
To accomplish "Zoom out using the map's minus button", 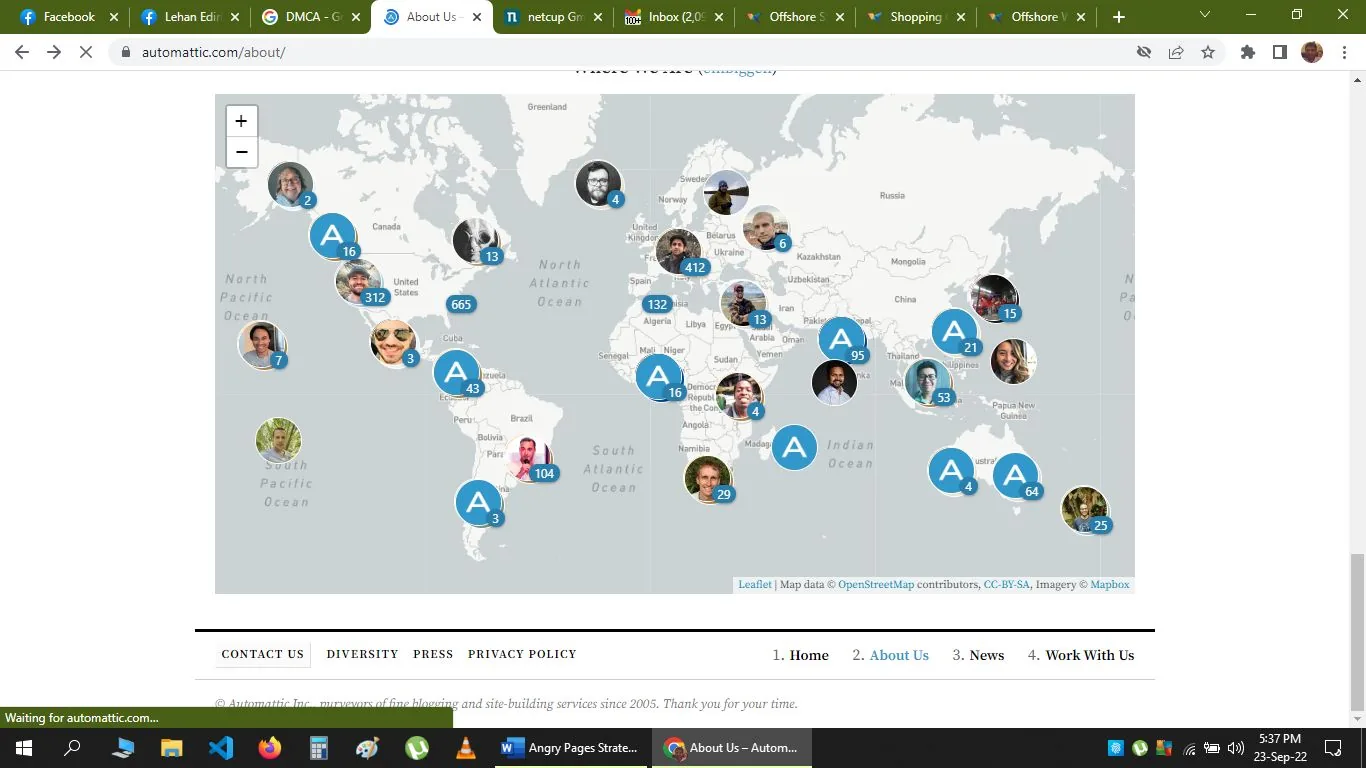I will pyautogui.click(x=241, y=152).
